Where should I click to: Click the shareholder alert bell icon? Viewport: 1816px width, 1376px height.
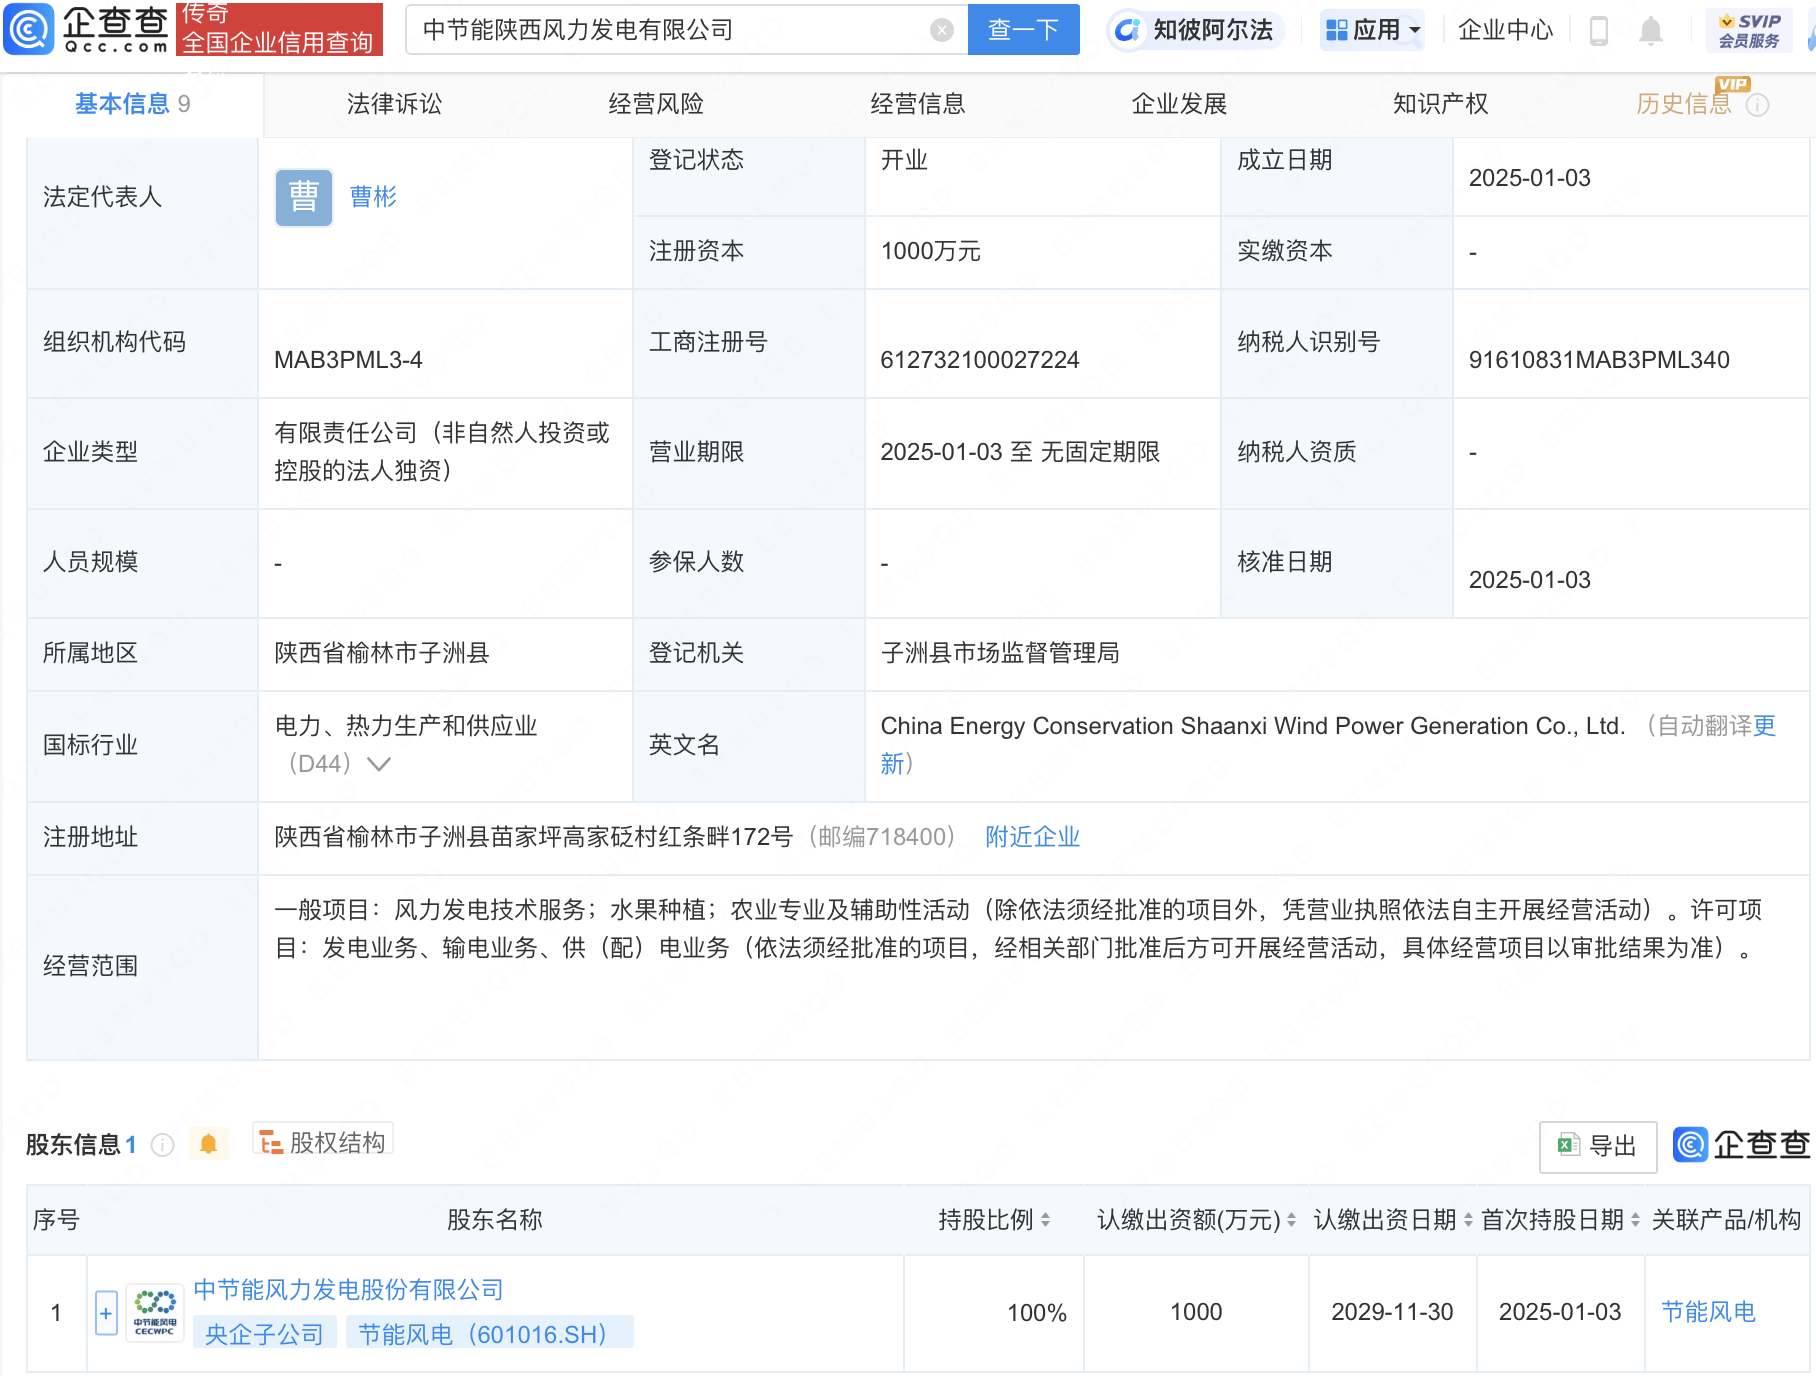(208, 1144)
